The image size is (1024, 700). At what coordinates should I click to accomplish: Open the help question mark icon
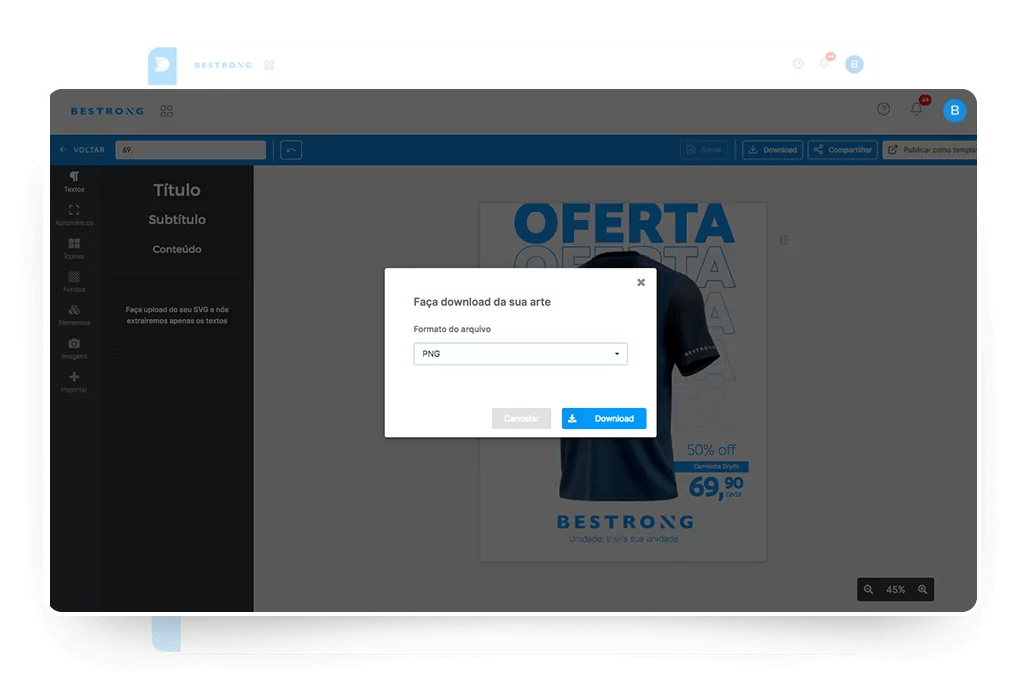pyautogui.click(x=883, y=109)
